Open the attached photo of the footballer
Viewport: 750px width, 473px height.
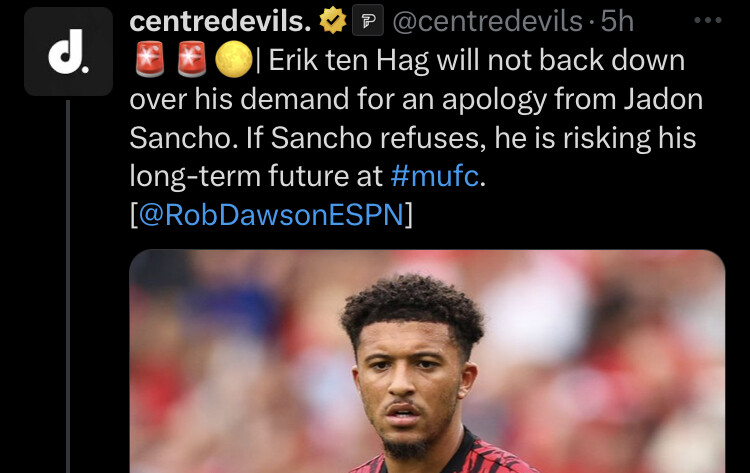tap(427, 361)
